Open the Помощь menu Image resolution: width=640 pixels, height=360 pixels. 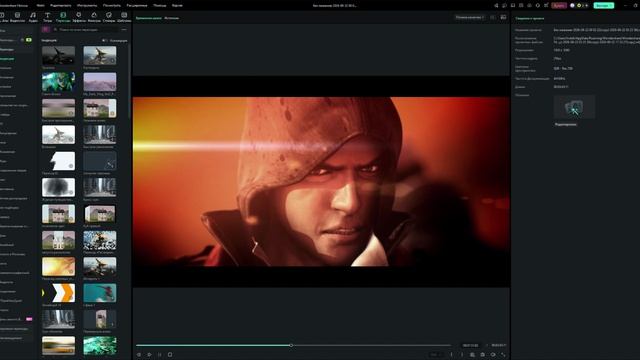(160, 6)
